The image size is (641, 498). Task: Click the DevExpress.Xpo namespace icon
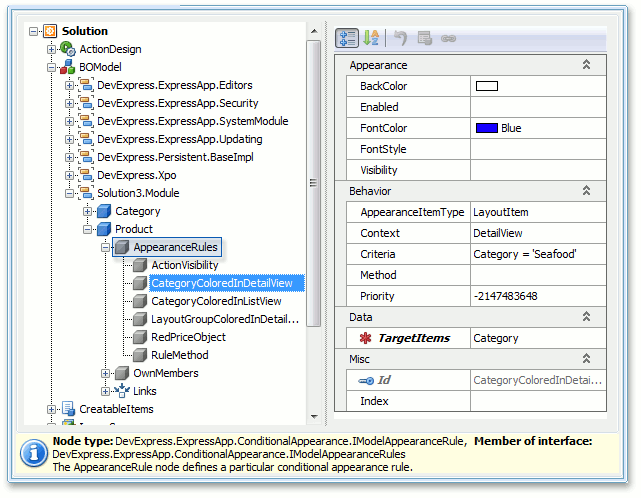tap(86, 175)
